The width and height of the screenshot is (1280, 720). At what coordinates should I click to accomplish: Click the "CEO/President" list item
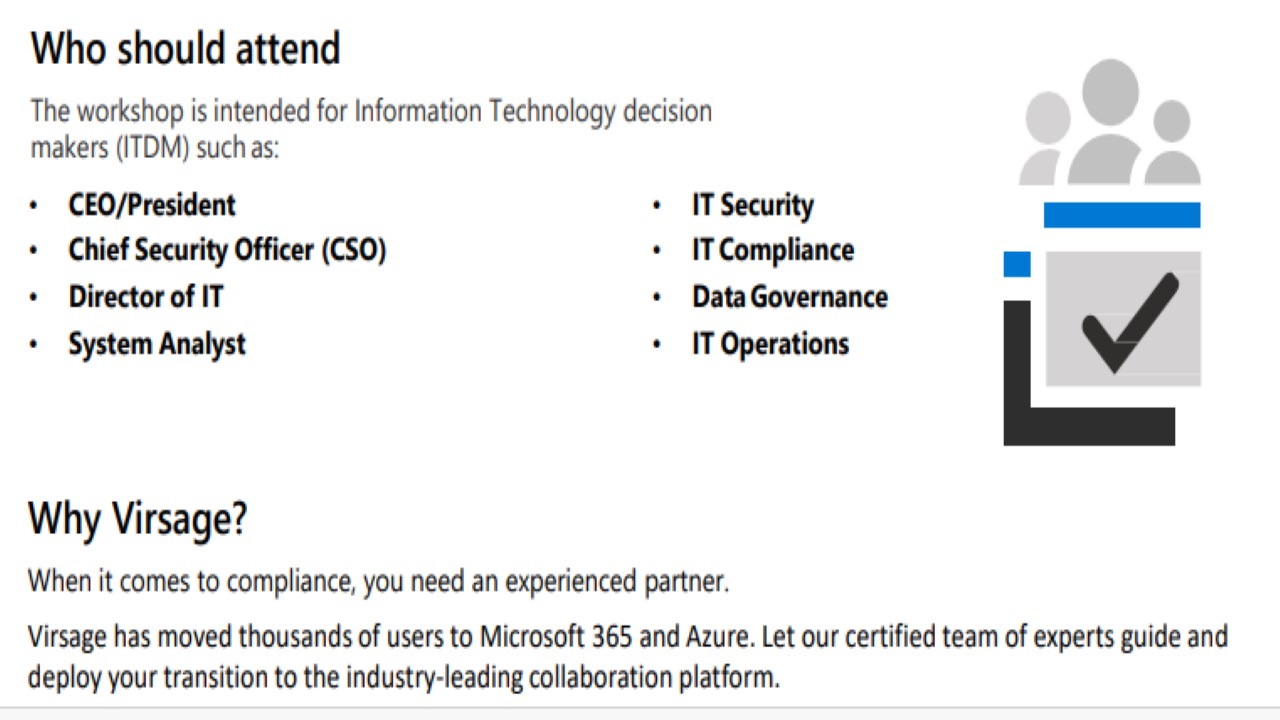click(152, 205)
